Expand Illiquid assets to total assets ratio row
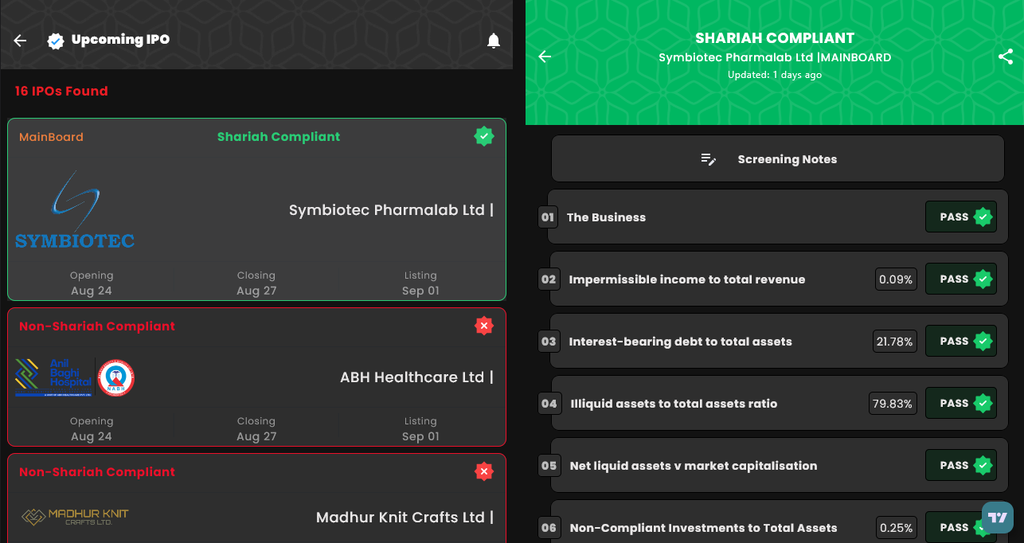1024x543 pixels. pyautogui.click(x=778, y=403)
